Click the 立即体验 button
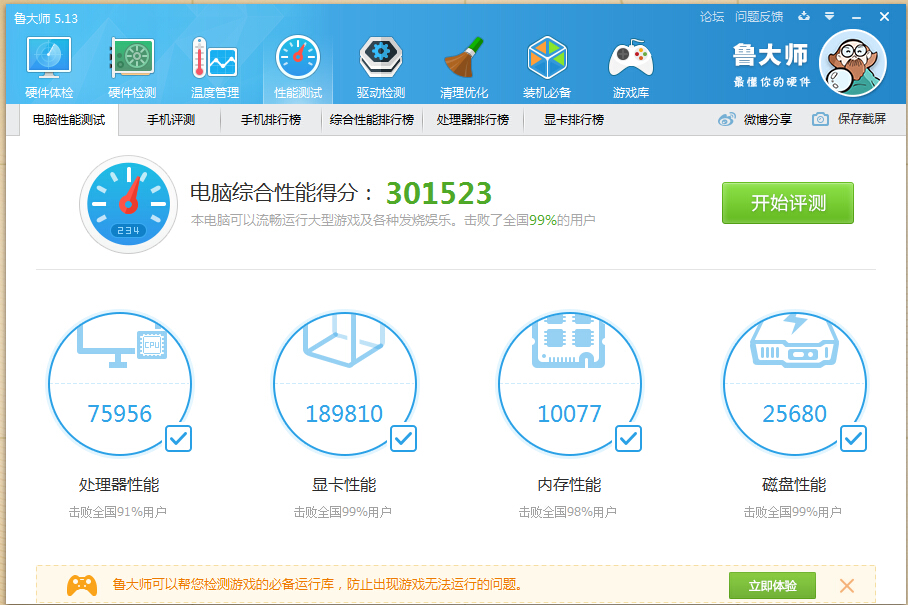Image resolution: width=908 pixels, height=605 pixels. click(772, 586)
